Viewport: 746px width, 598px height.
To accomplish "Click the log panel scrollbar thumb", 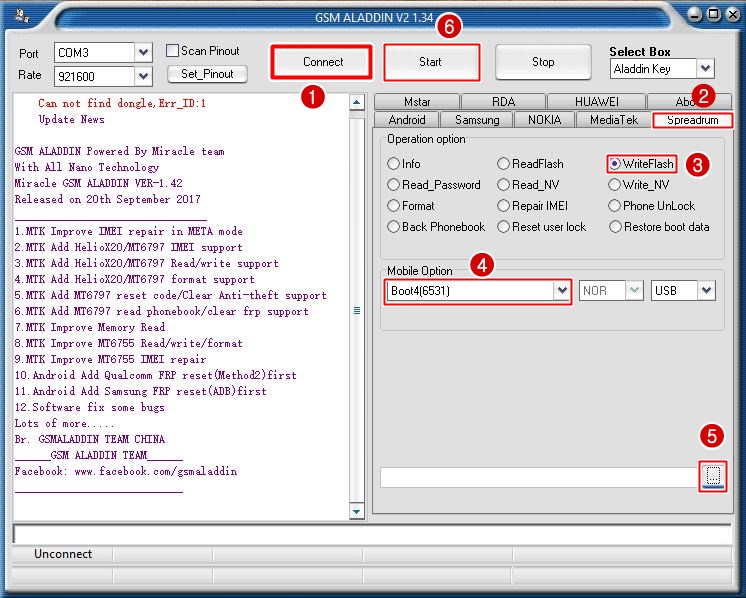I will [x=357, y=310].
